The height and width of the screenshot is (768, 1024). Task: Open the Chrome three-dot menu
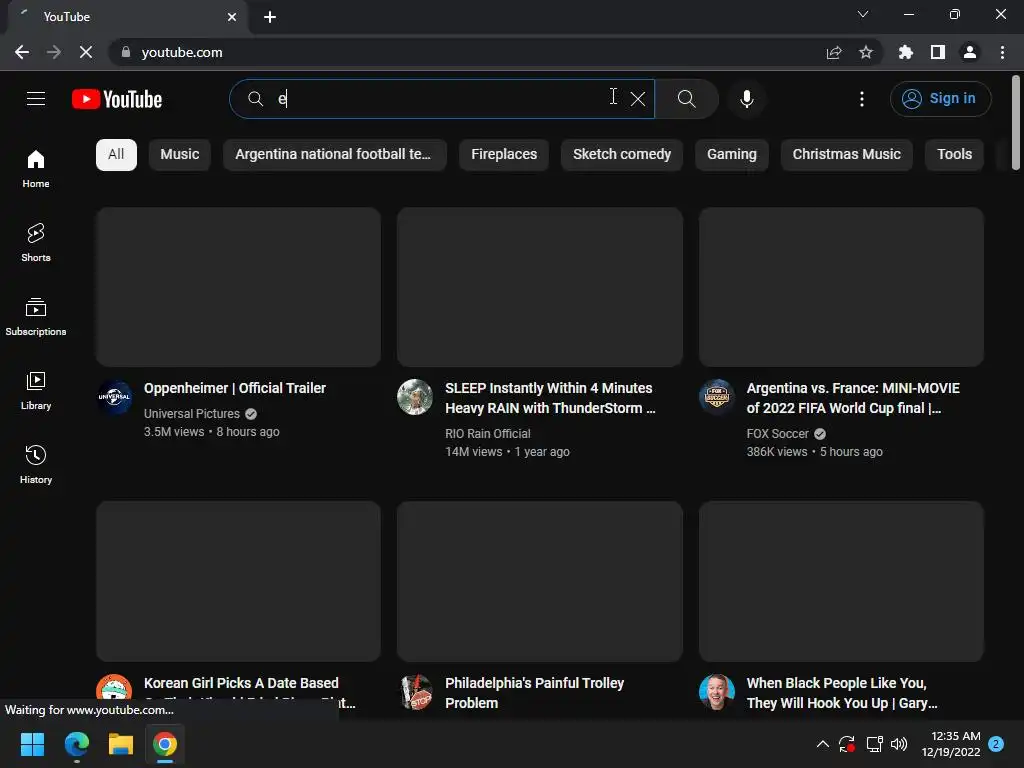(x=1002, y=52)
